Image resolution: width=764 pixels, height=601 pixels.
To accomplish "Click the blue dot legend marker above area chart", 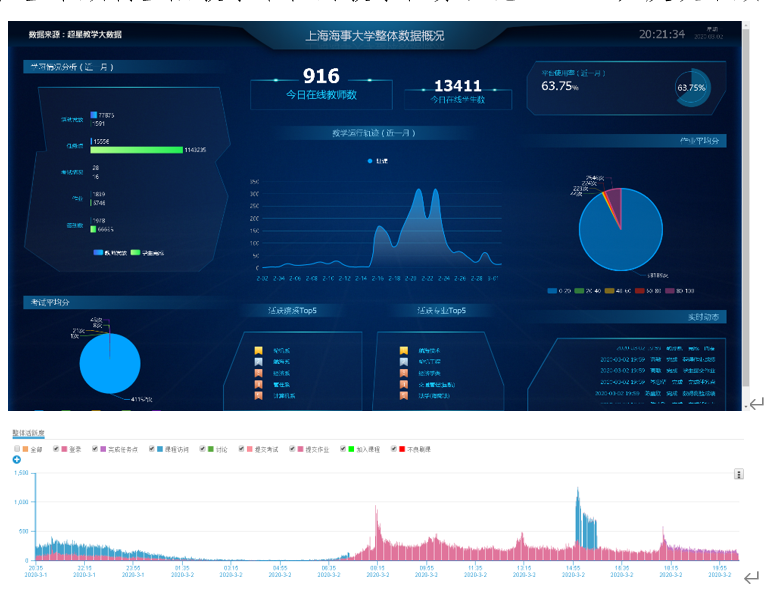I will pyautogui.click(x=369, y=161).
